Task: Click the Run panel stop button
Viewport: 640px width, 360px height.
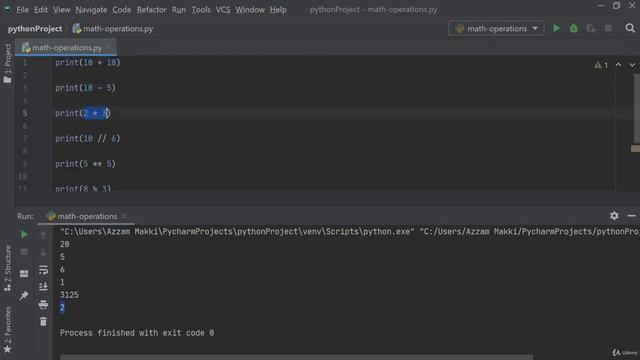Action: [x=24, y=252]
